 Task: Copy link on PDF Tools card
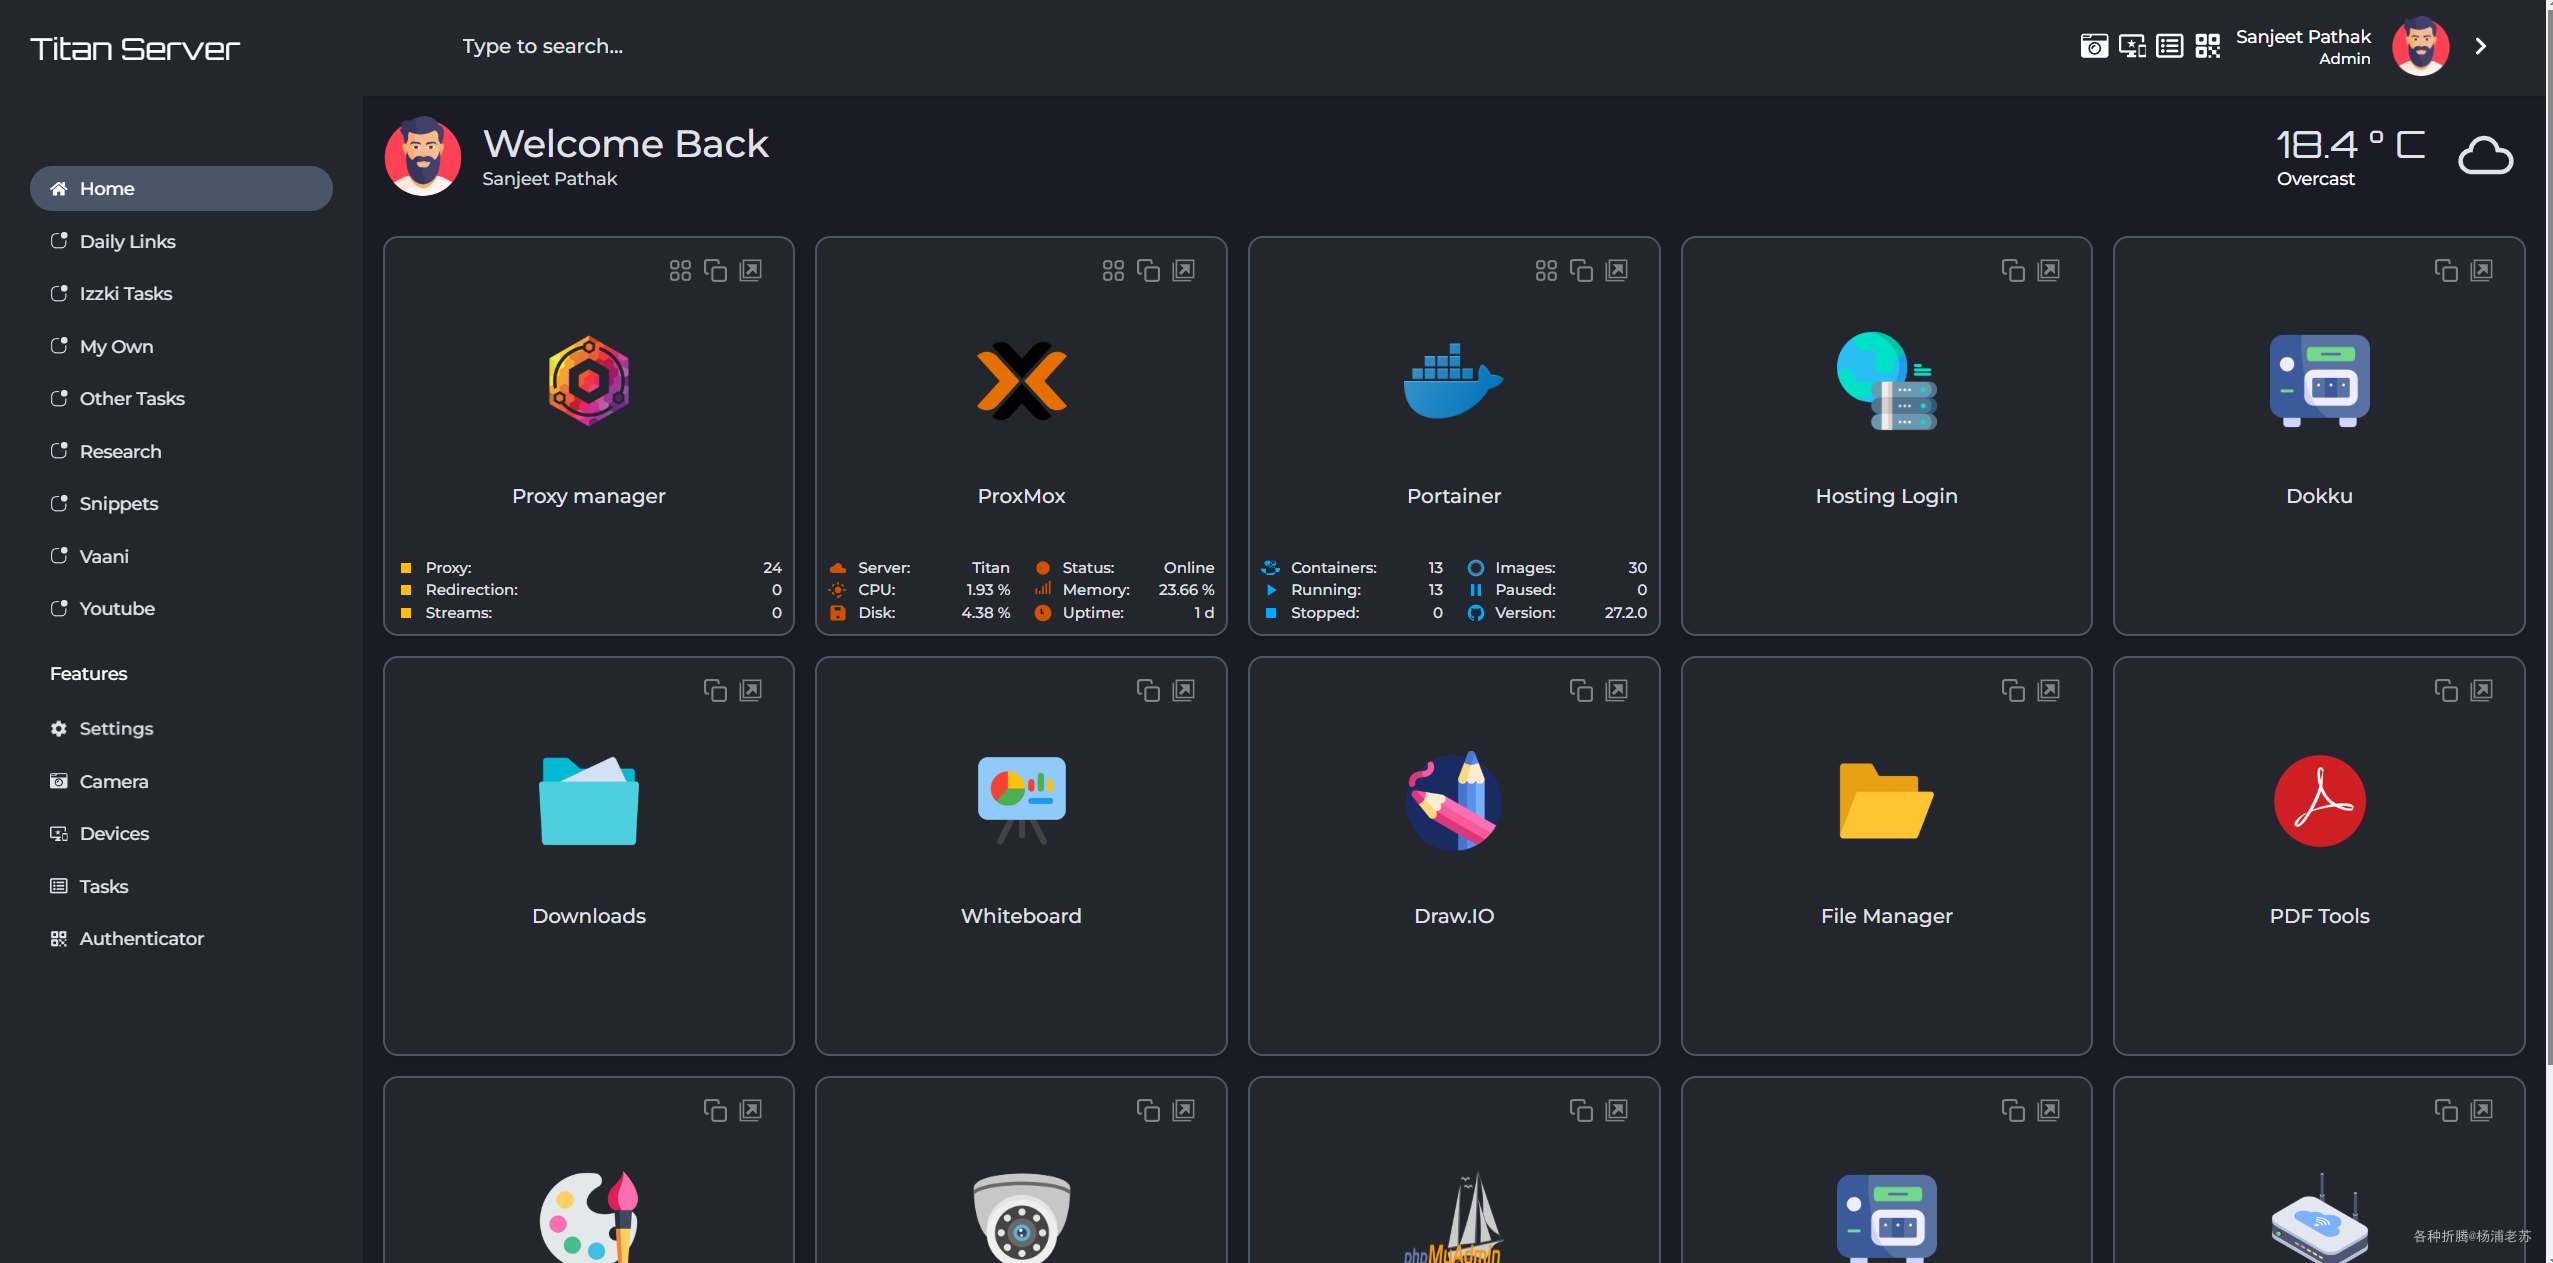[2446, 690]
